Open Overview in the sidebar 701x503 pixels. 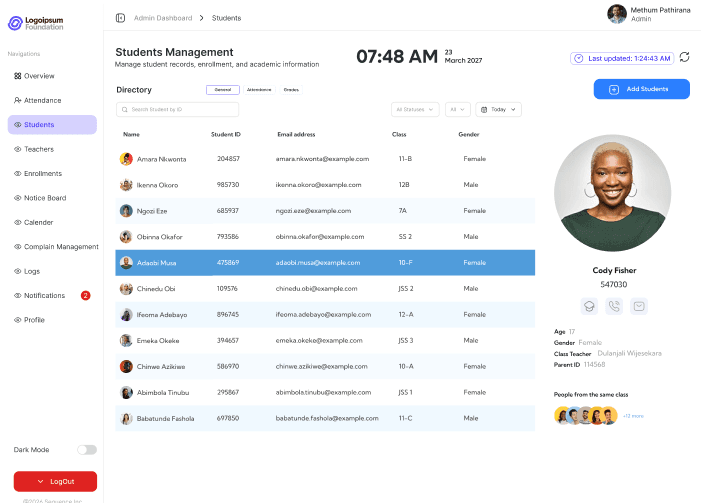(x=34, y=76)
